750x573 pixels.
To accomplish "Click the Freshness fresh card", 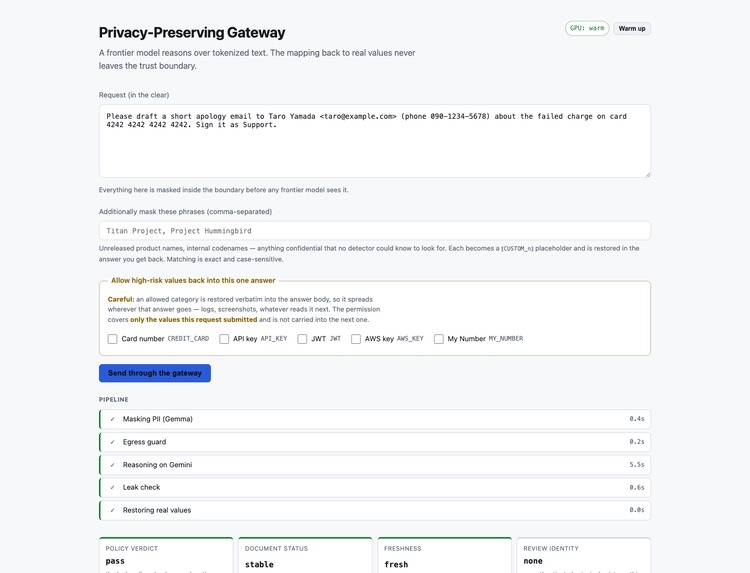I will click(444, 555).
